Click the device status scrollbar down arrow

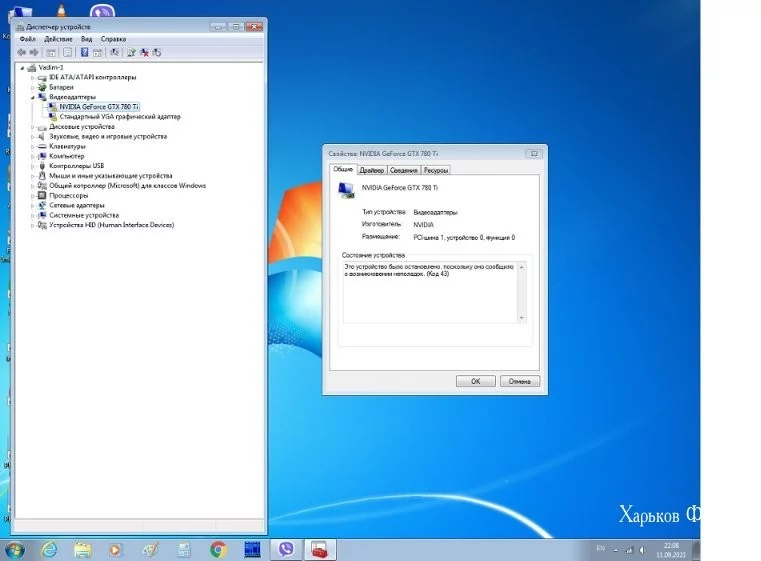[521, 318]
